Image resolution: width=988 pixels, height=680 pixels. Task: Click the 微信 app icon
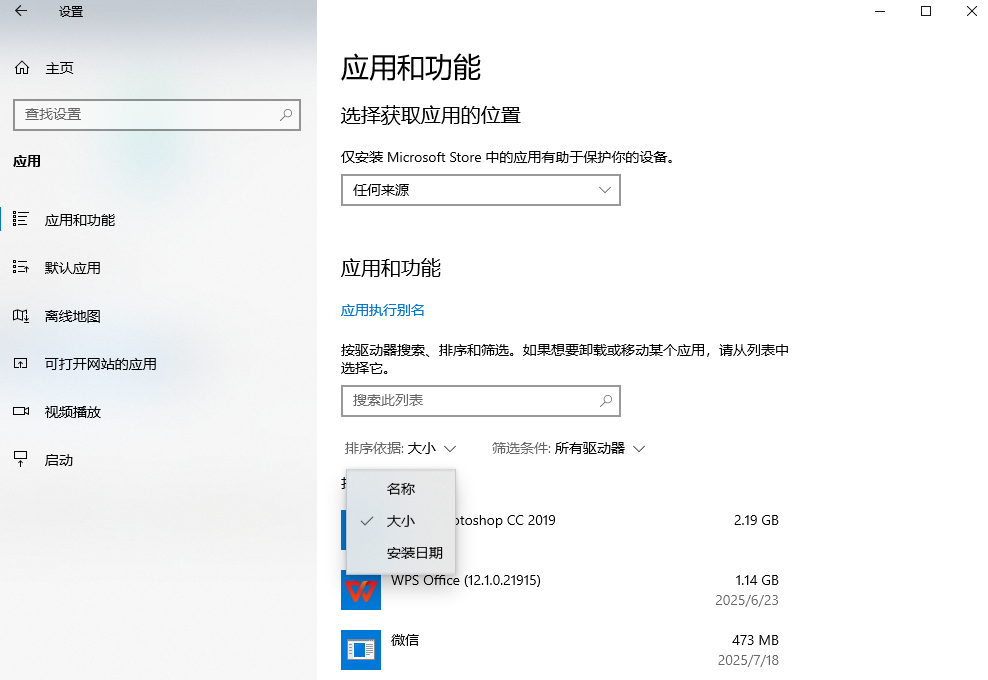[x=360, y=650]
